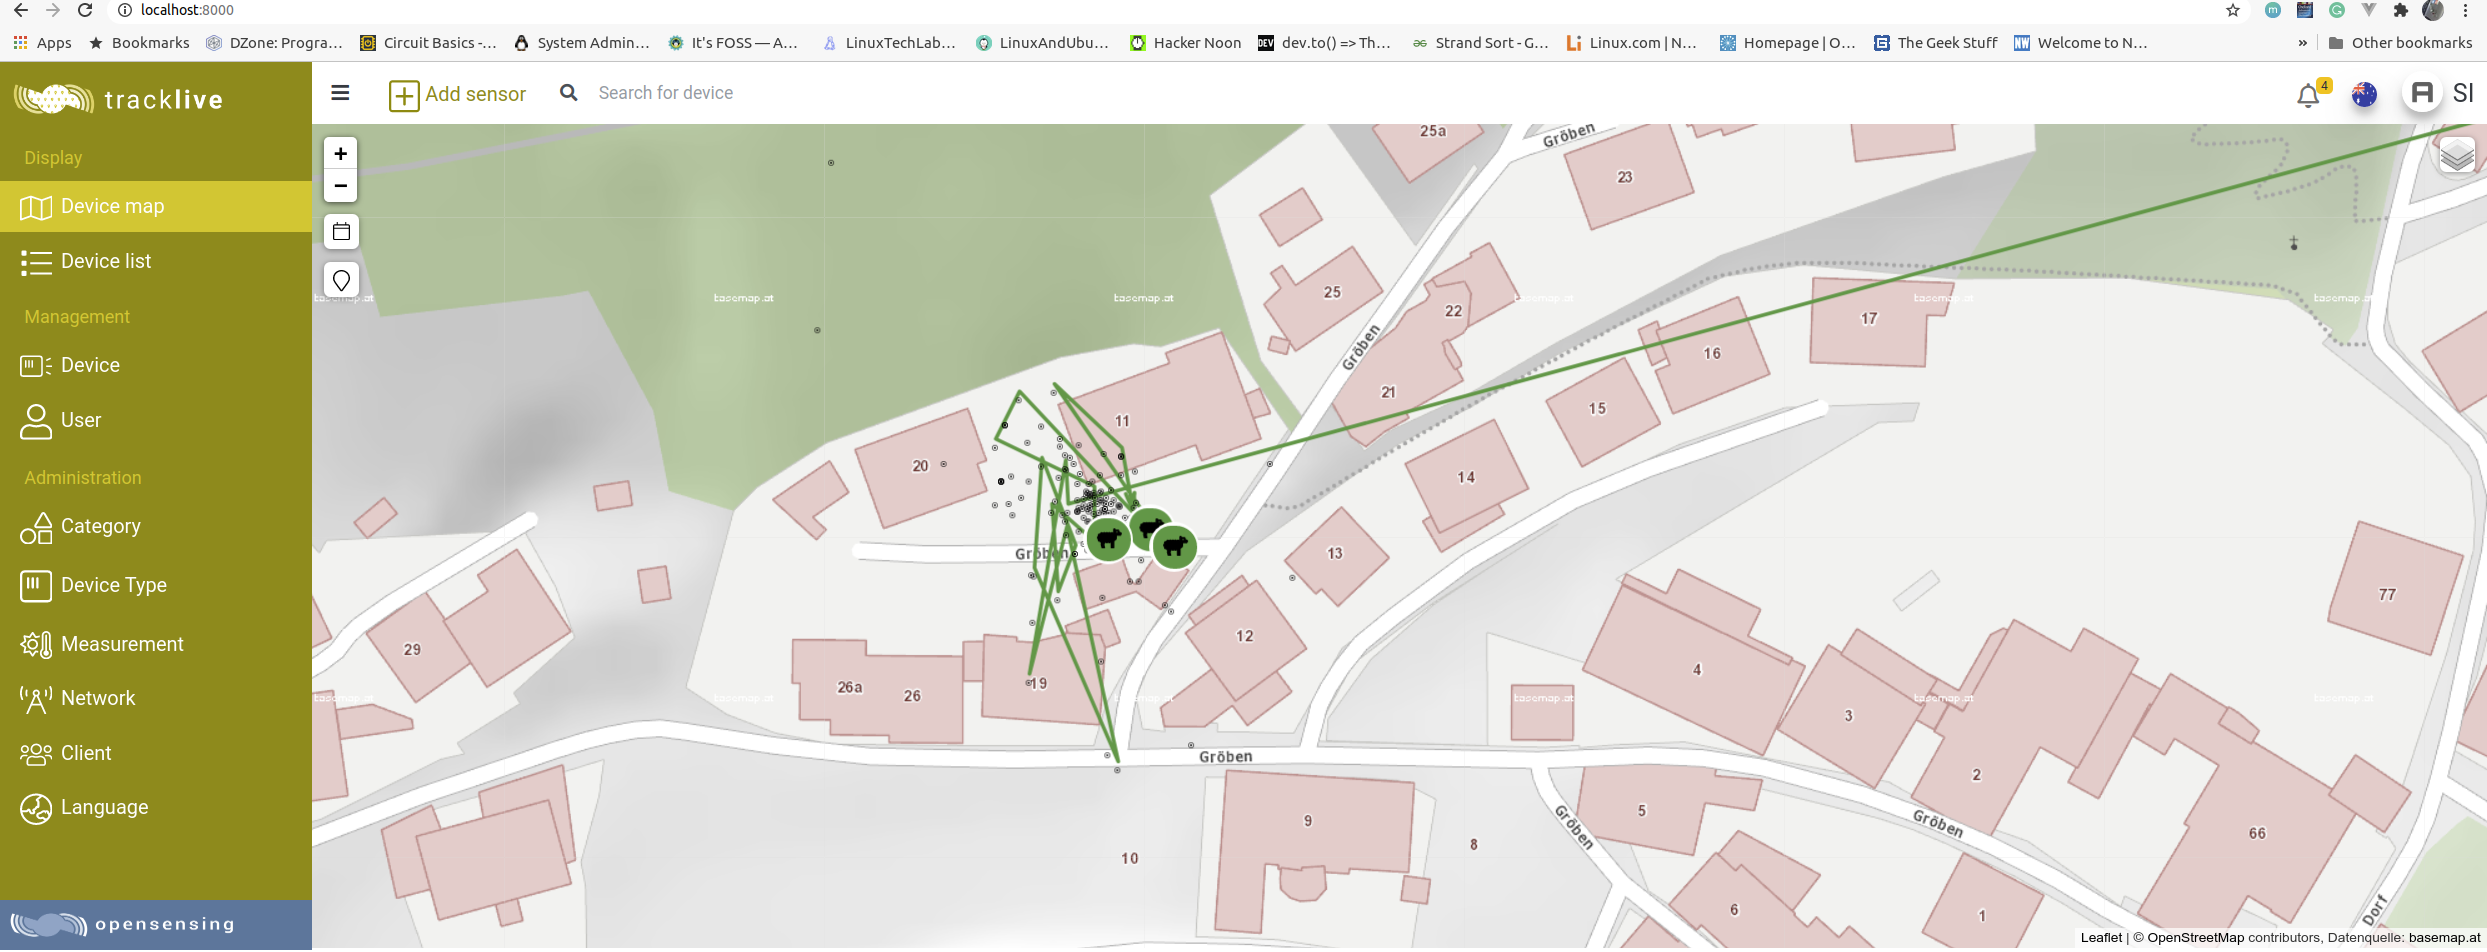2487x952 pixels.
Task: Open the Leaflet attribution link
Action: 2100,938
